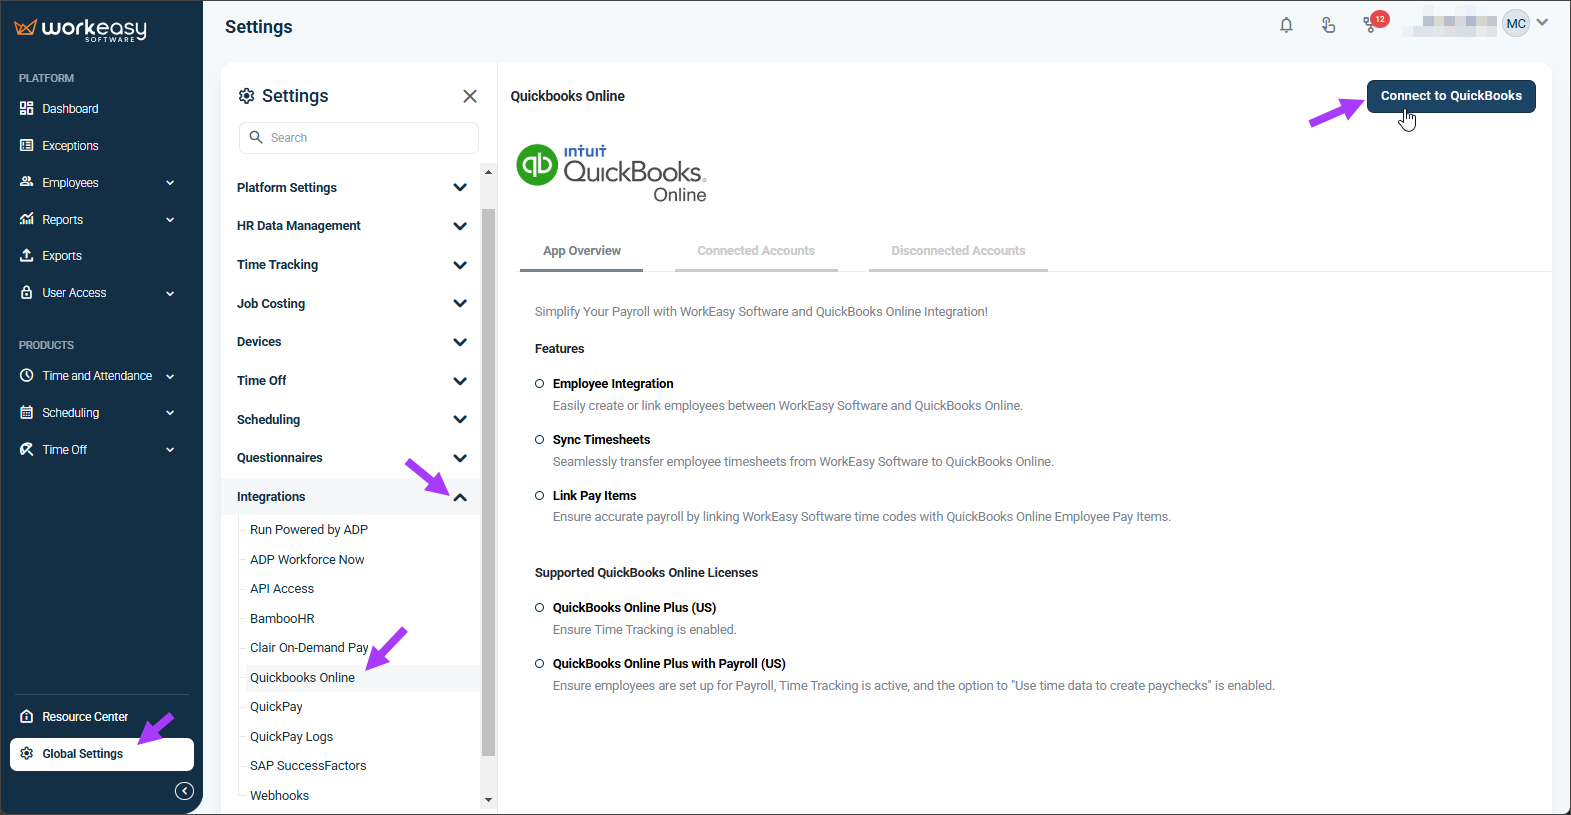Expand Employees menu chevron in sidebar
1571x815 pixels.
pyautogui.click(x=170, y=183)
